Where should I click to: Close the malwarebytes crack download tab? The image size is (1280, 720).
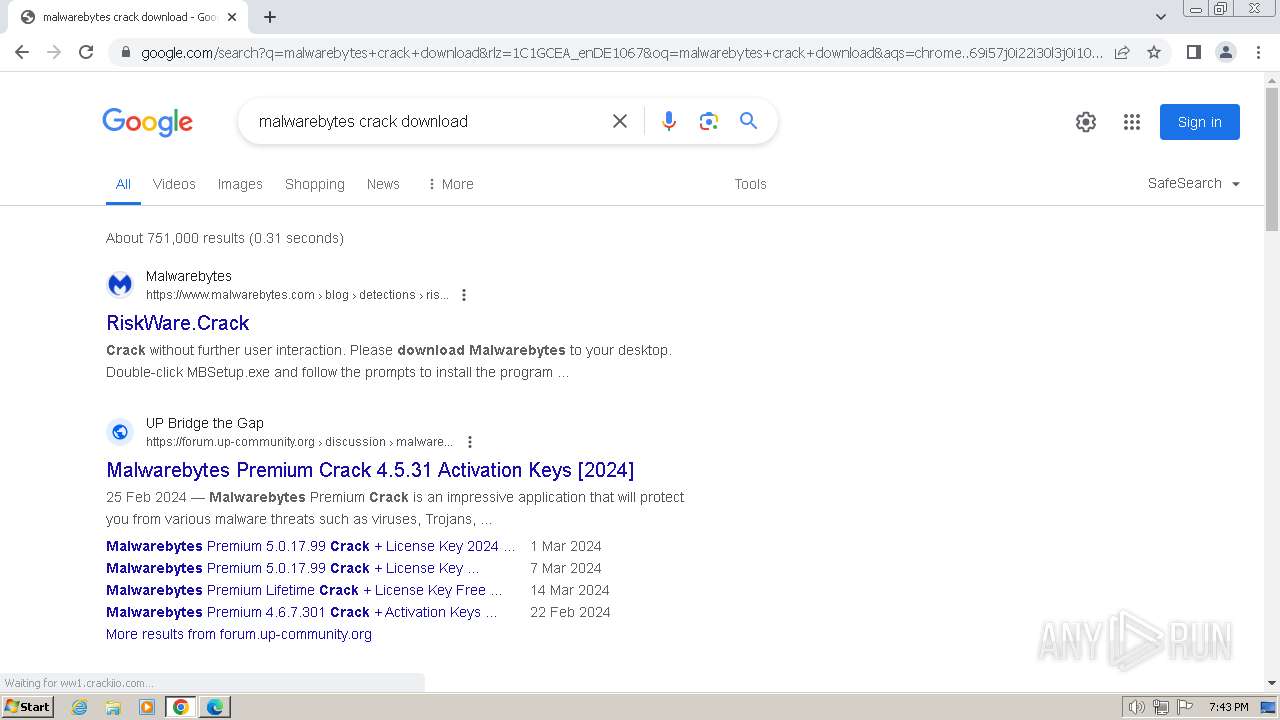point(232,17)
